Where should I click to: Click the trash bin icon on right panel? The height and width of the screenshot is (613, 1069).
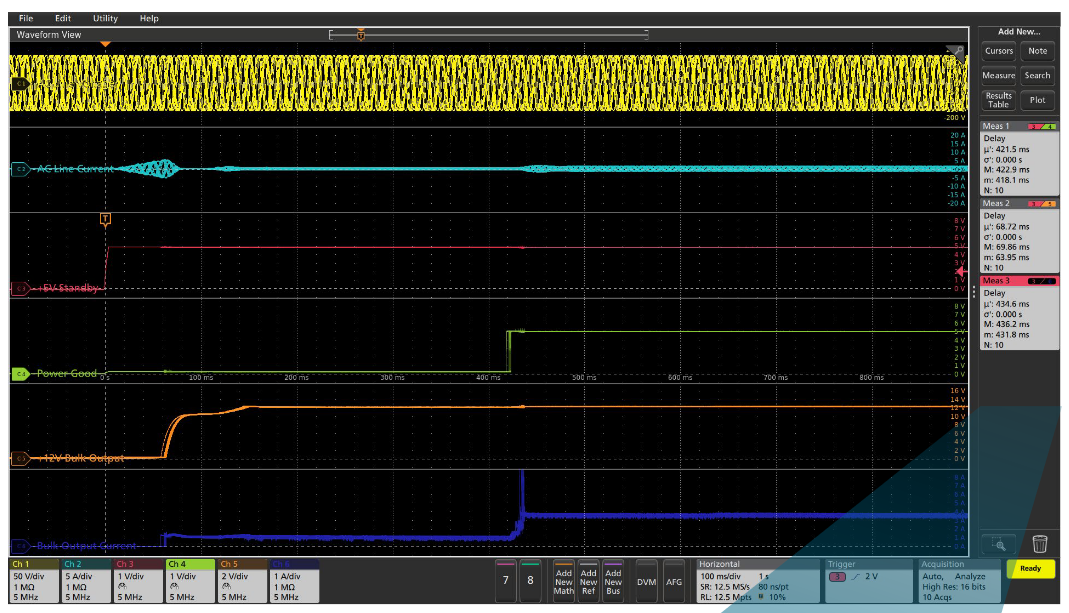coord(1041,543)
